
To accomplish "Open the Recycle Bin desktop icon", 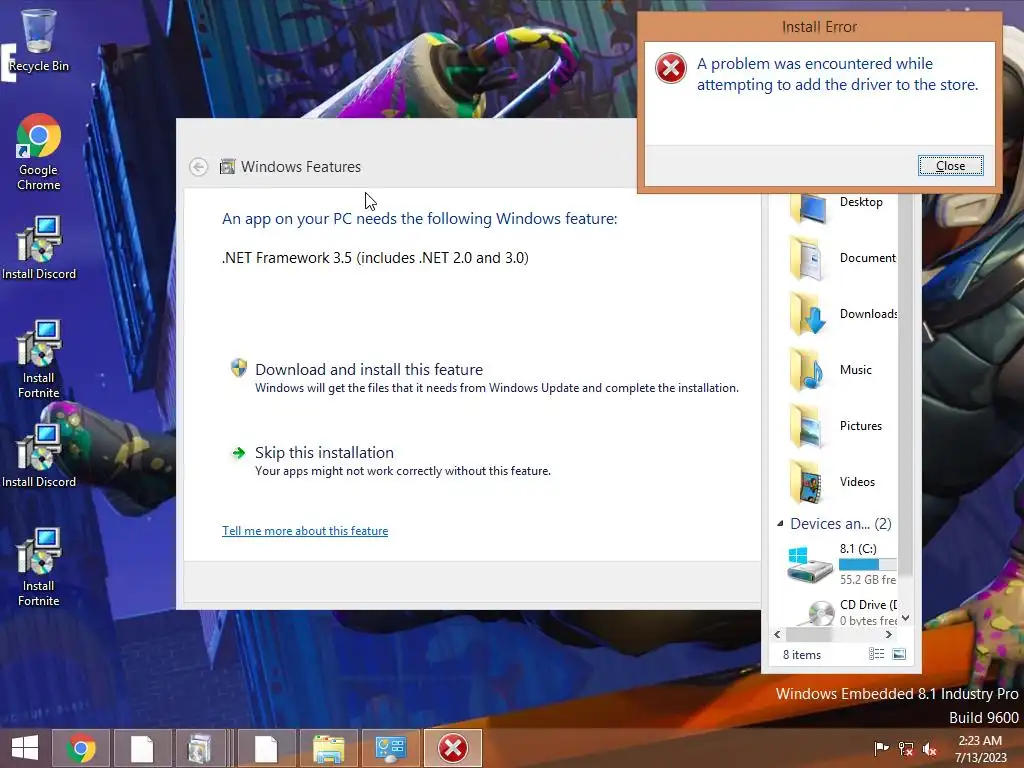I will tap(39, 40).
